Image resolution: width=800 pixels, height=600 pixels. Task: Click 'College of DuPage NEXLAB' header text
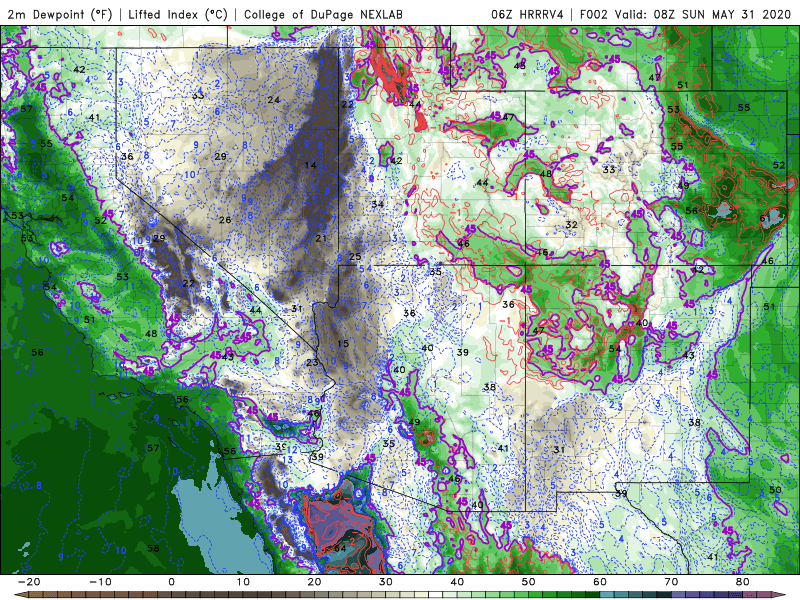coord(323,14)
